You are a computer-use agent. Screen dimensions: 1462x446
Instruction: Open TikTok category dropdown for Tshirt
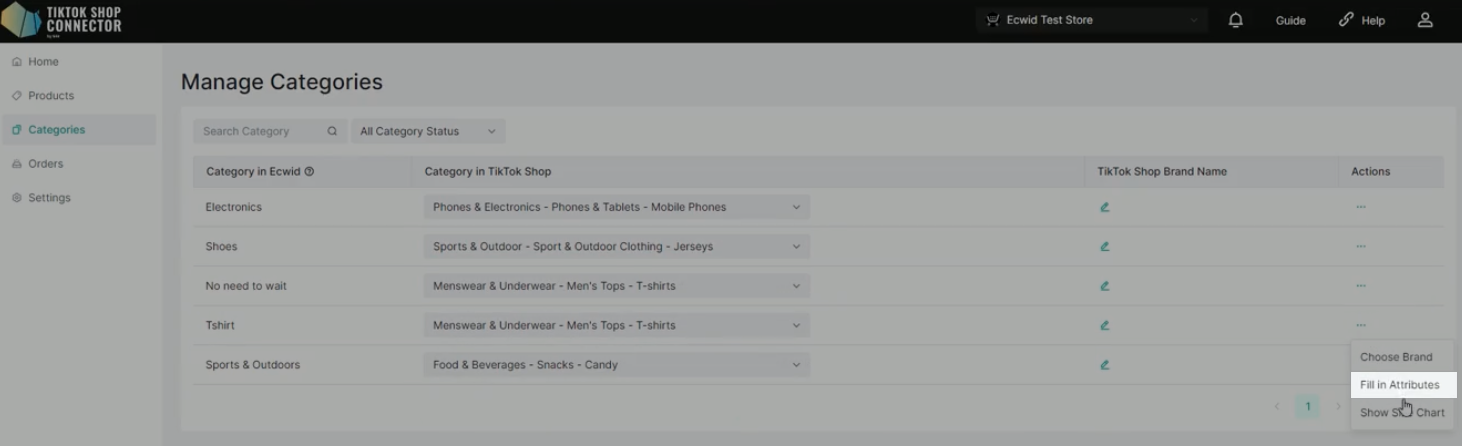(x=616, y=325)
